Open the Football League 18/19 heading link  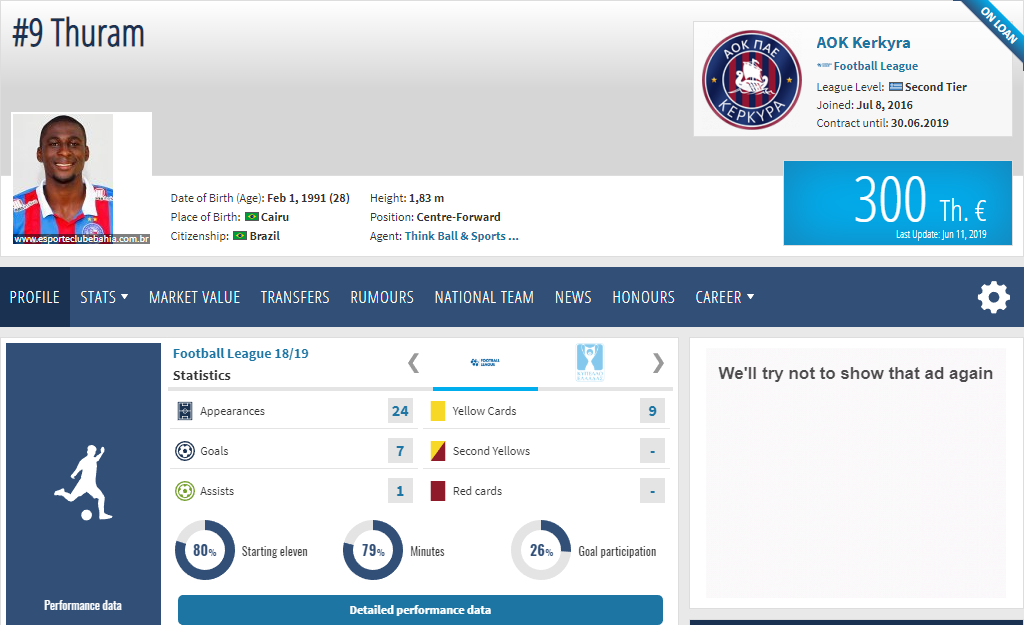coord(240,353)
